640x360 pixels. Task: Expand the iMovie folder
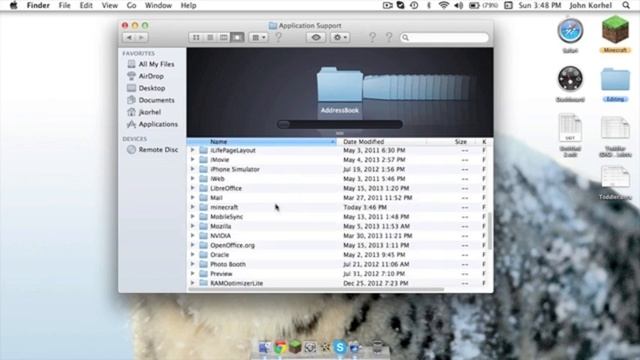193,160
